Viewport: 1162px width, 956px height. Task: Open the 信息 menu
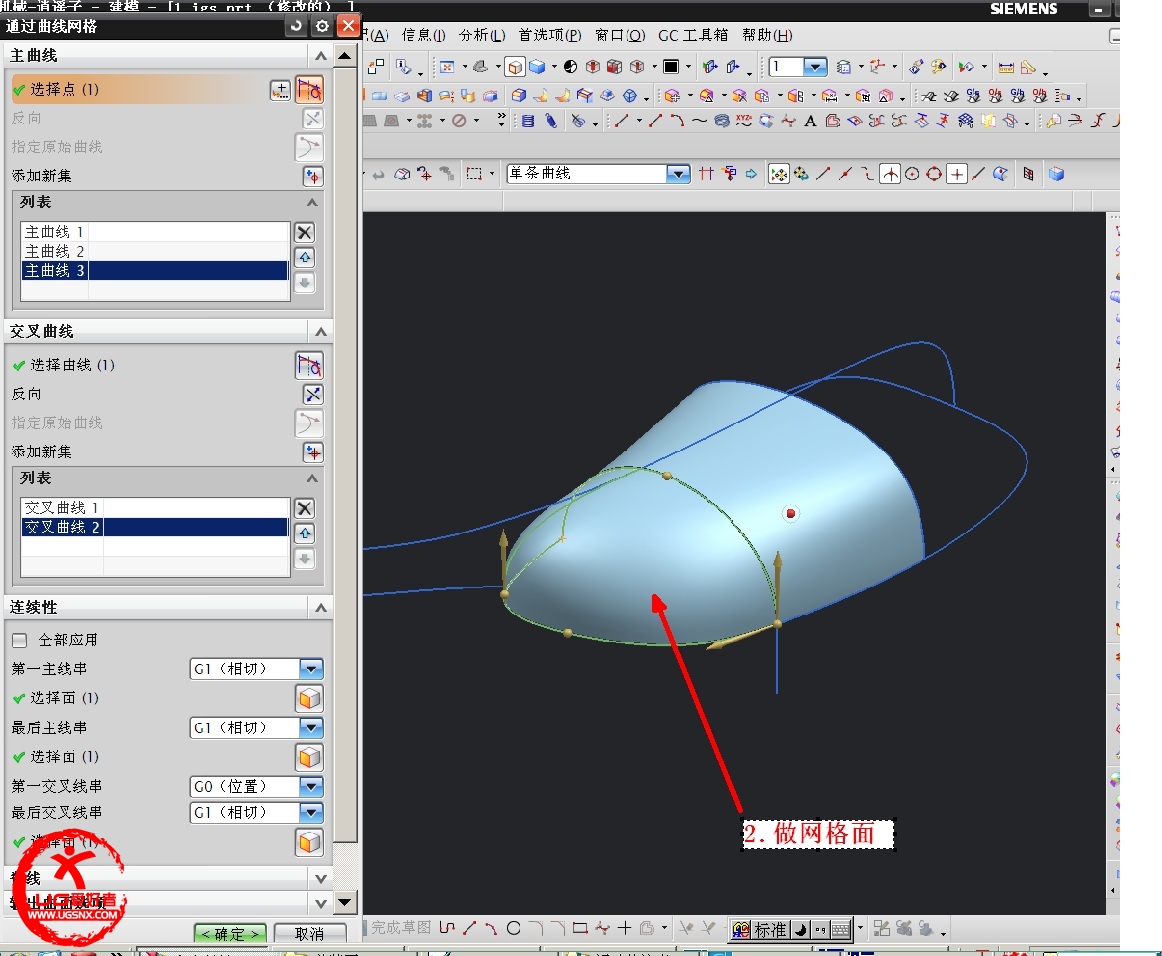(423, 36)
